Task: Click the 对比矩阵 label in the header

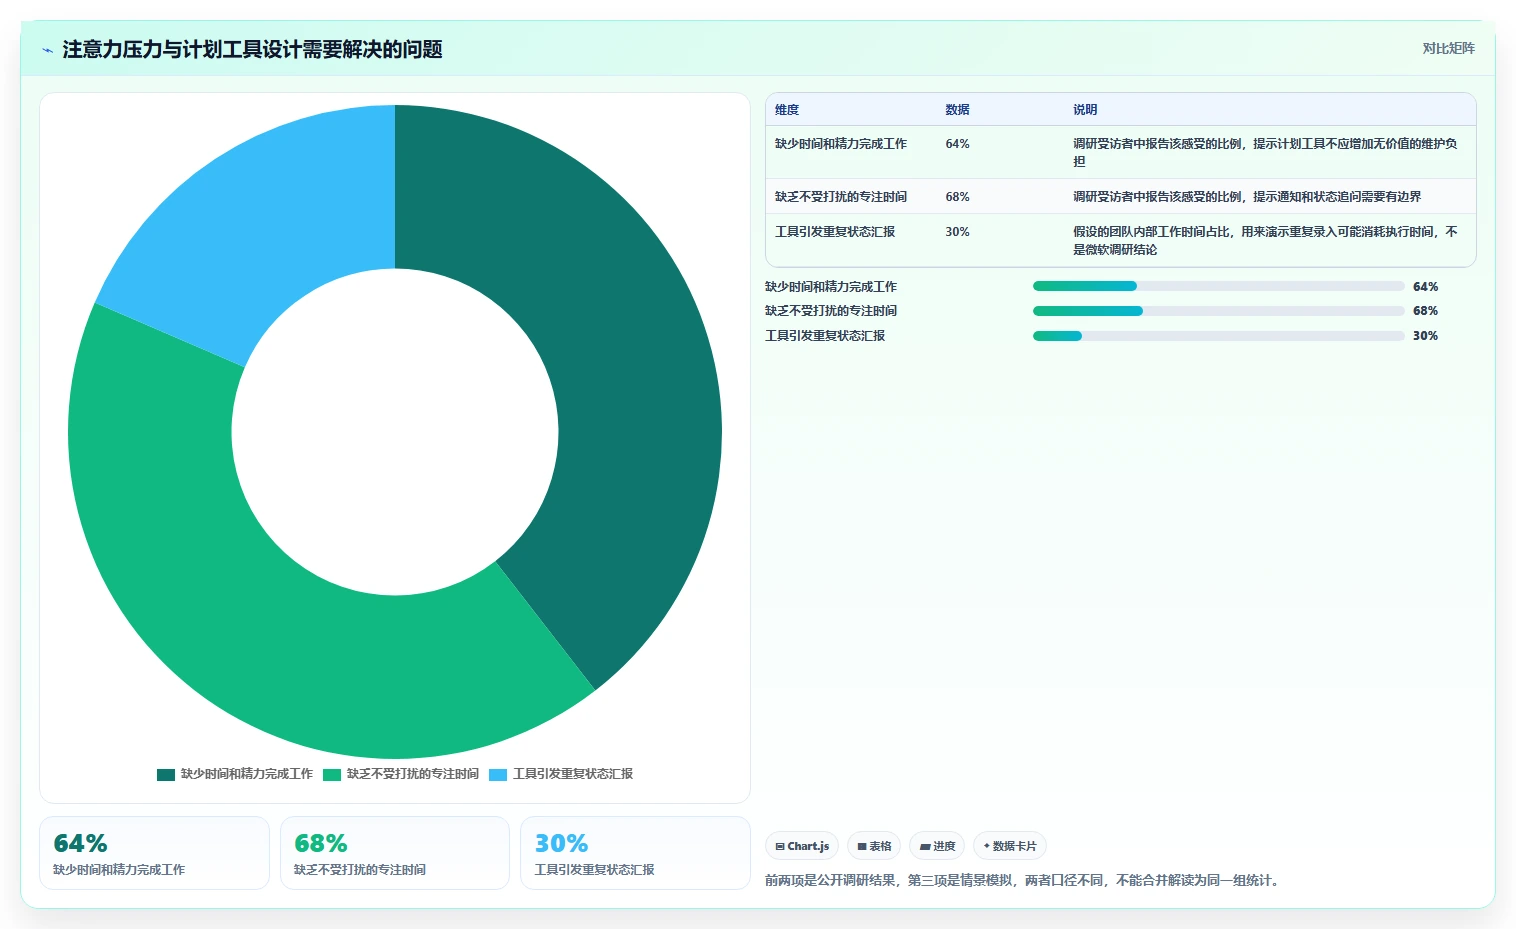Action: point(1448,48)
